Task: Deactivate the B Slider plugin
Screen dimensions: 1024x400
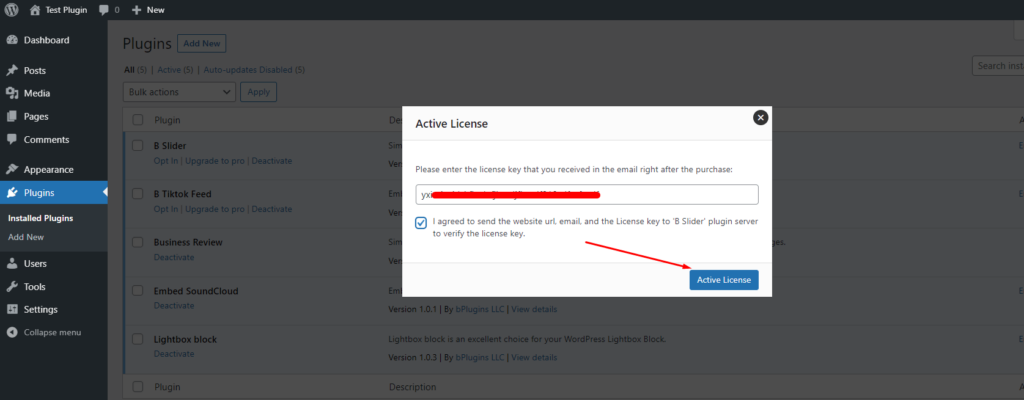Action: pos(272,161)
